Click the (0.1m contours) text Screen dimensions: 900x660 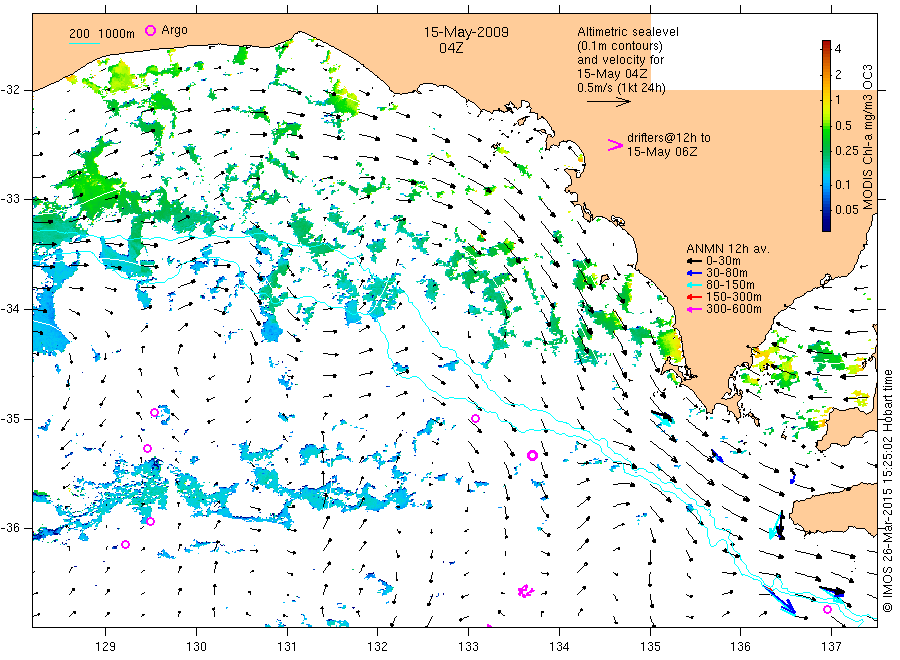(620, 46)
